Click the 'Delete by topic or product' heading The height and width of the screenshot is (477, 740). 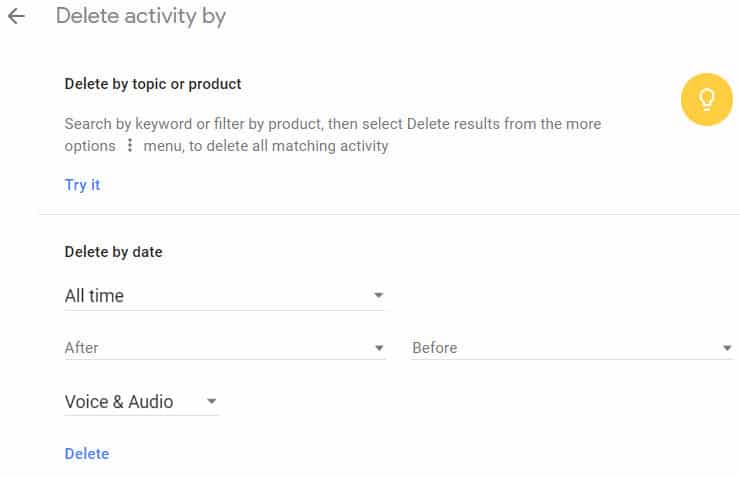coord(153,84)
